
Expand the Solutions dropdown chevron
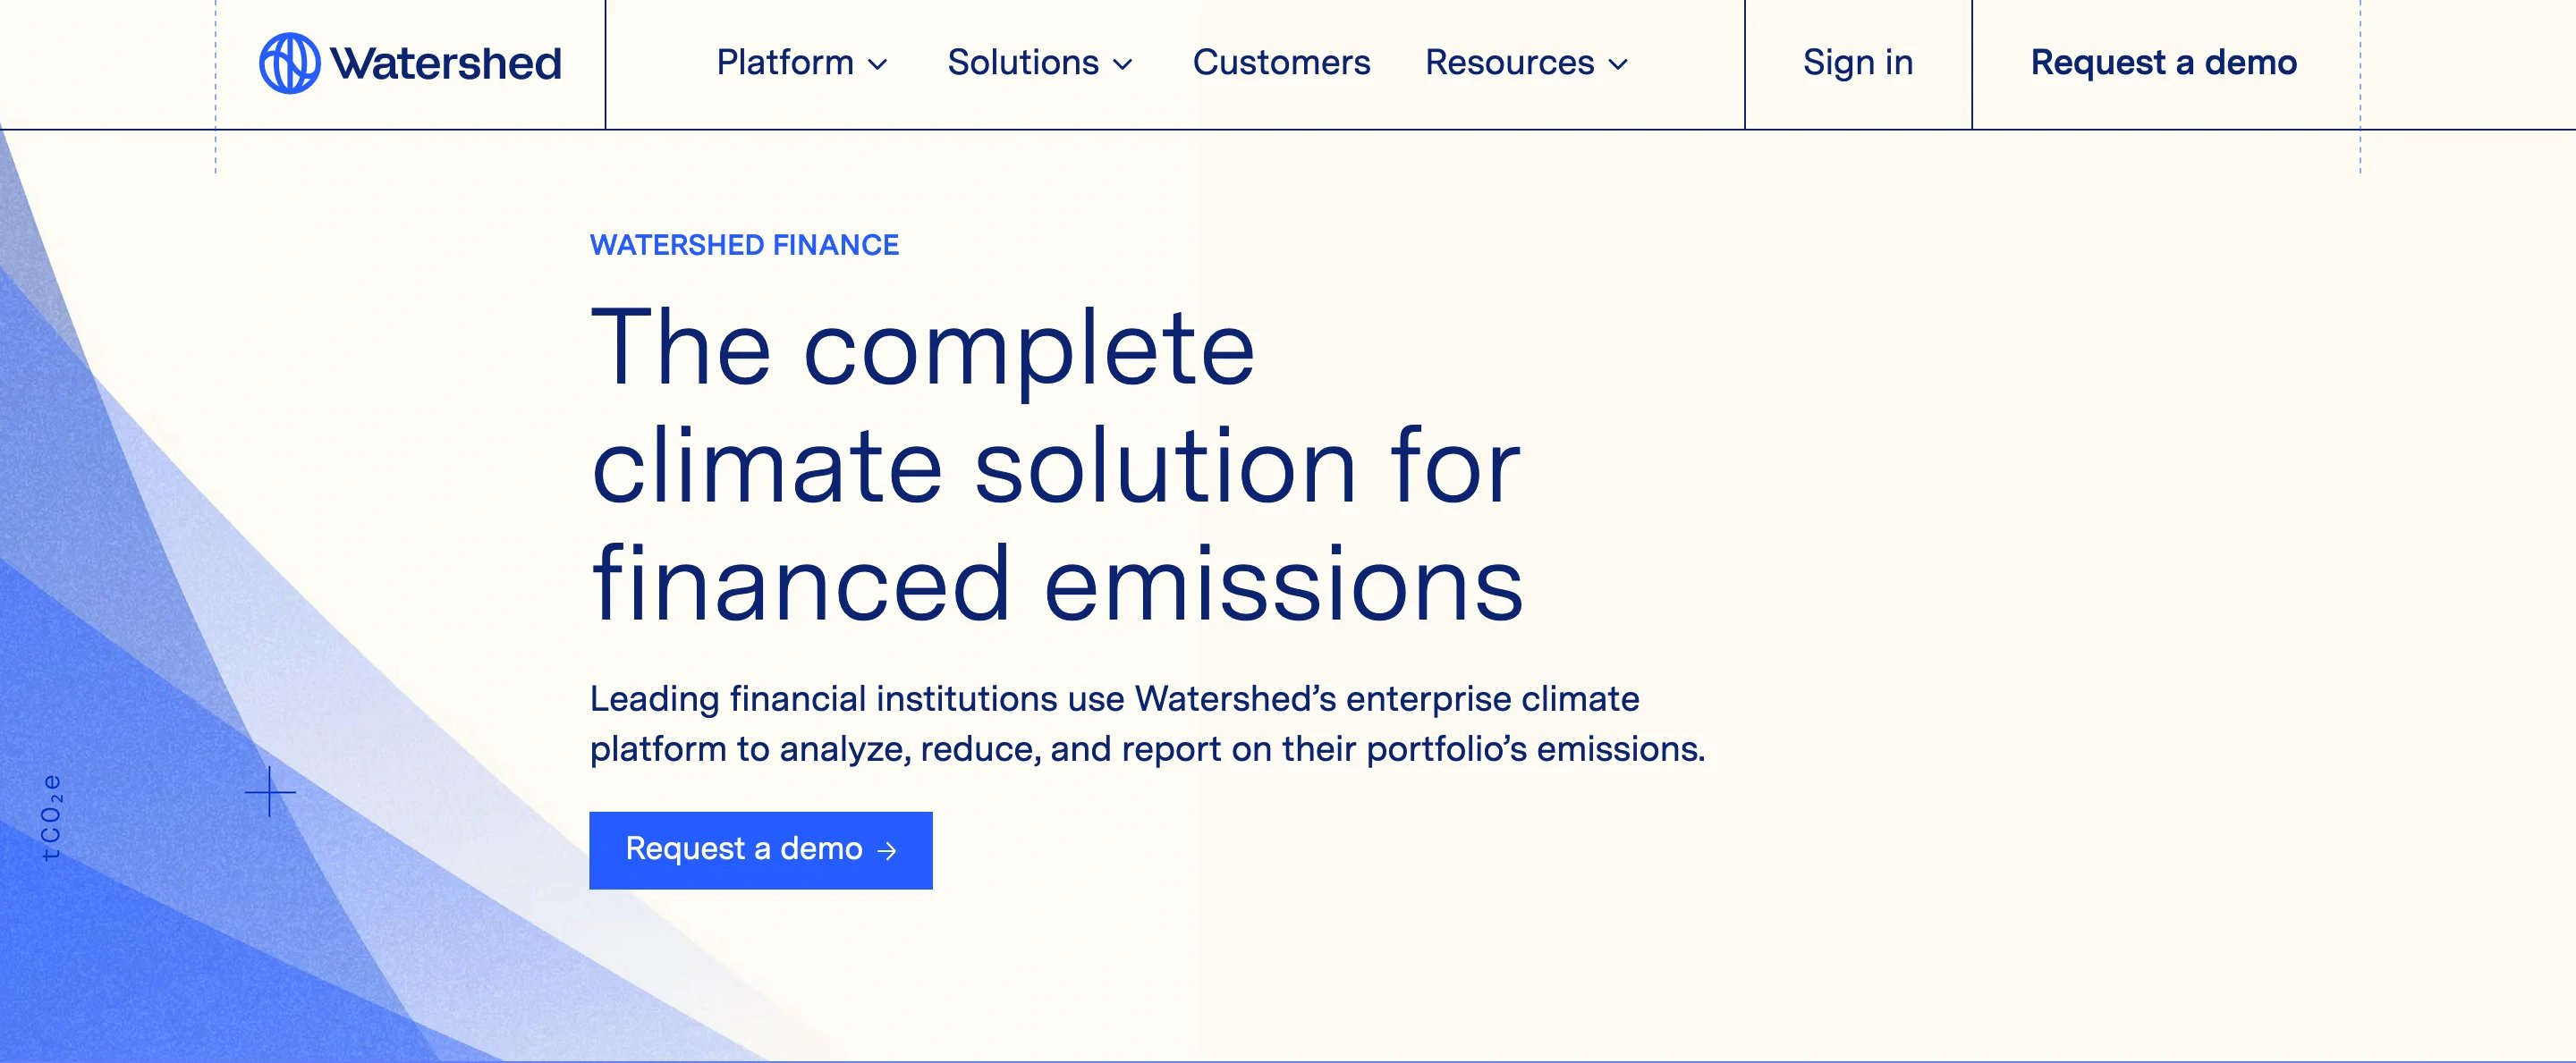tap(1125, 66)
